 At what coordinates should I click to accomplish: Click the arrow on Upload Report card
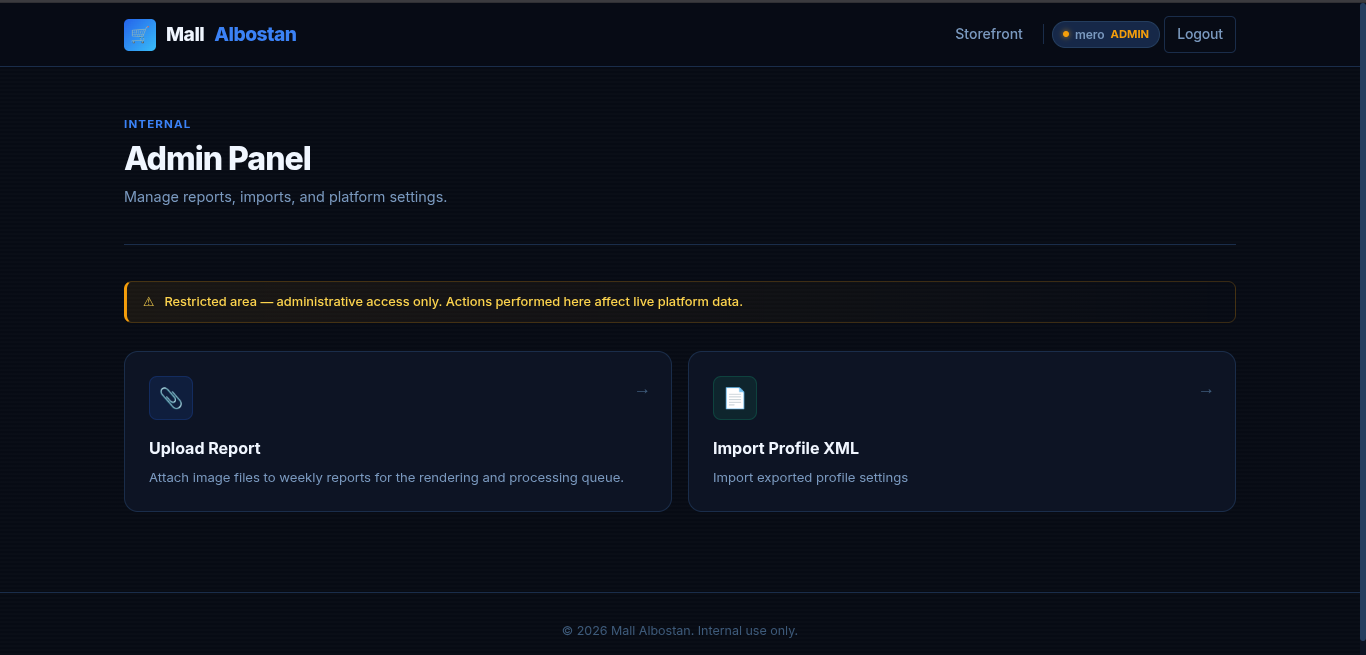coord(642,391)
